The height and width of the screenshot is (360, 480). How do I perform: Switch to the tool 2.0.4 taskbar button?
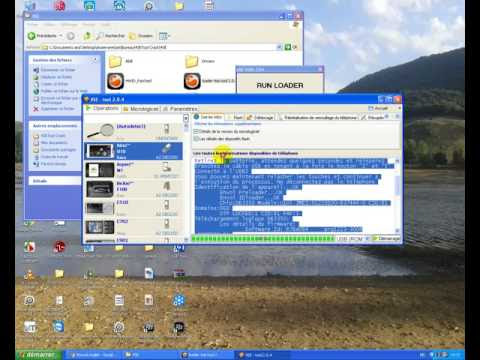click(263, 355)
